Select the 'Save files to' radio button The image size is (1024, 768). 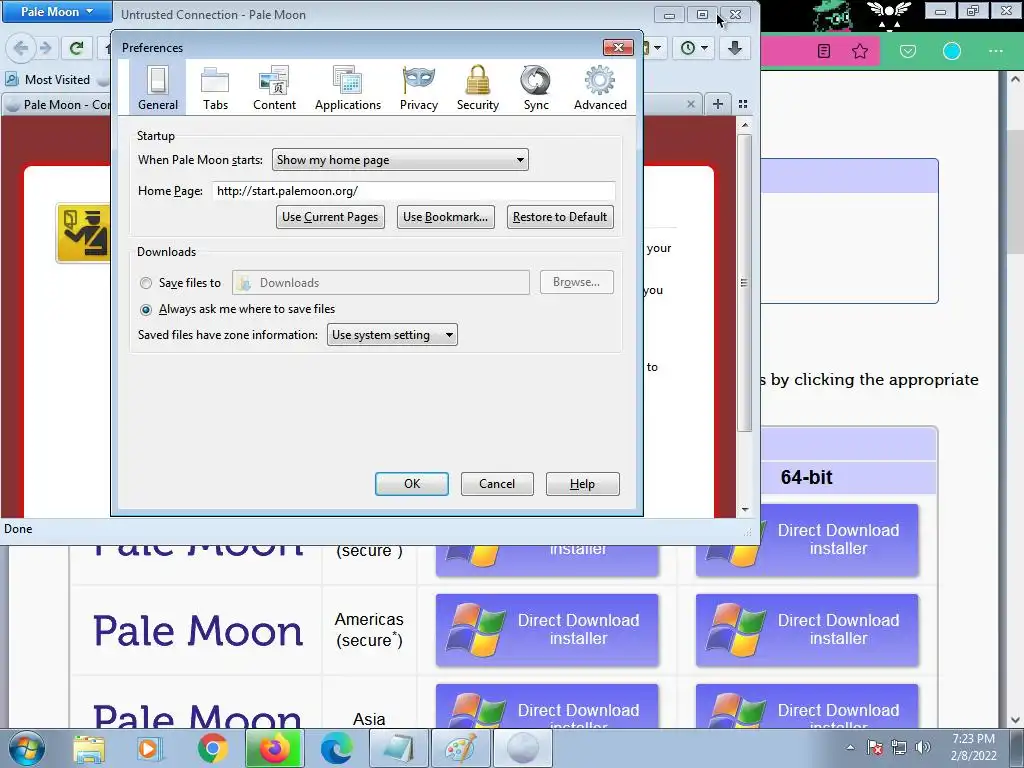click(146, 283)
